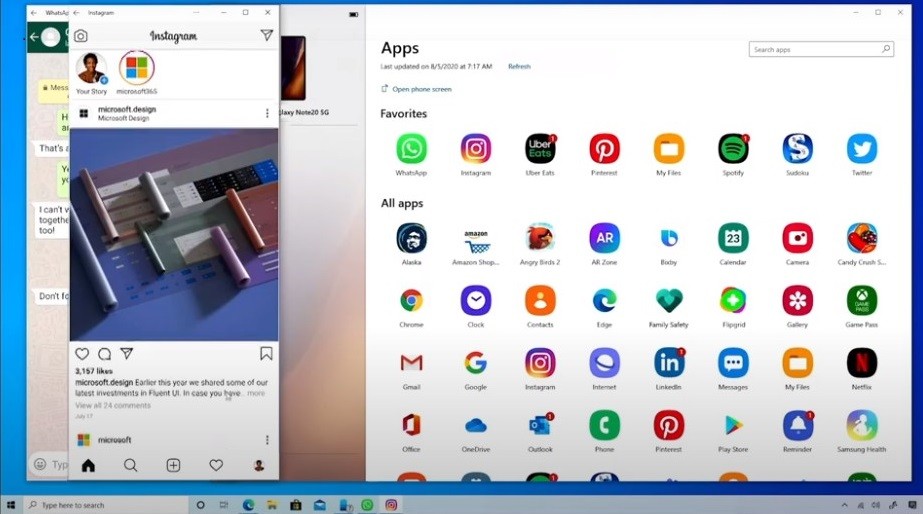Open microsoft.design post options menu
The height and width of the screenshot is (514, 923).
(267, 113)
